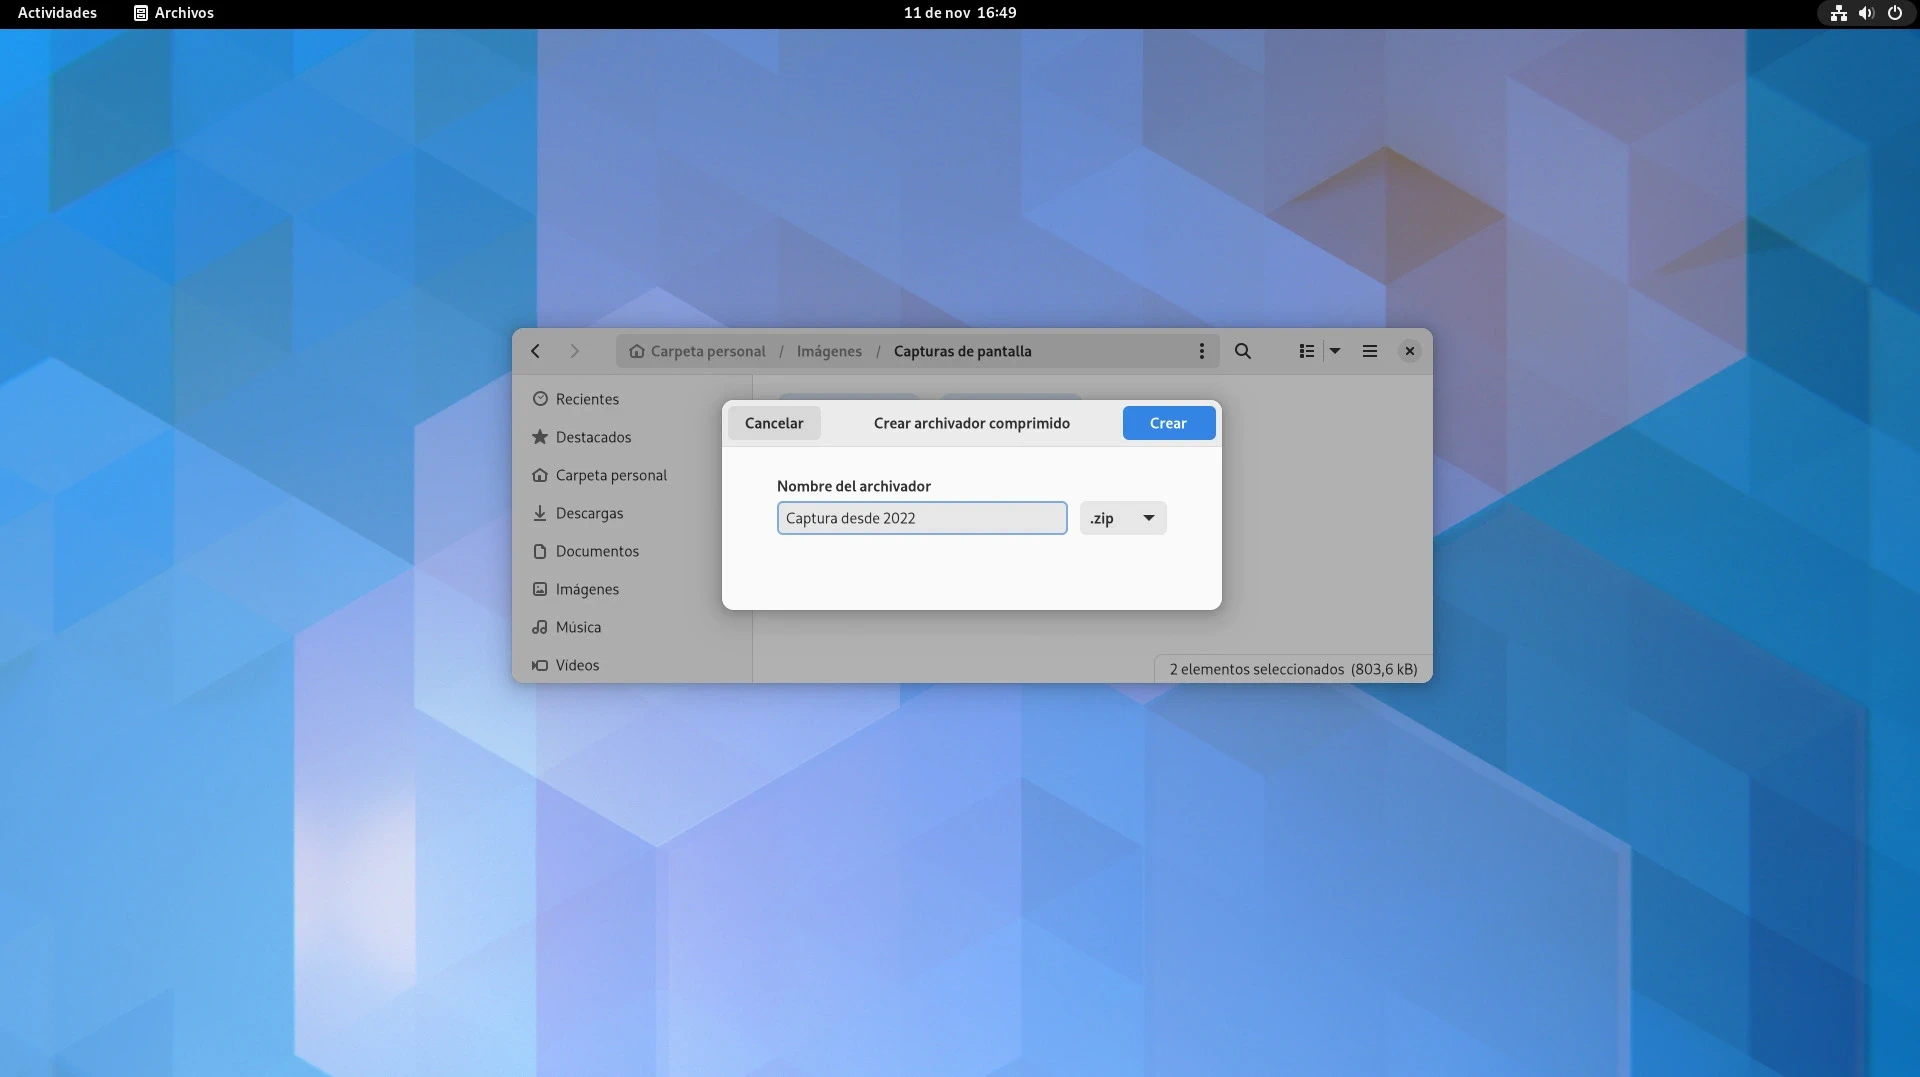The height and width of the screenshot is (1077, 1920).
Task: Click the back navigation arrow
Action: 535,351
